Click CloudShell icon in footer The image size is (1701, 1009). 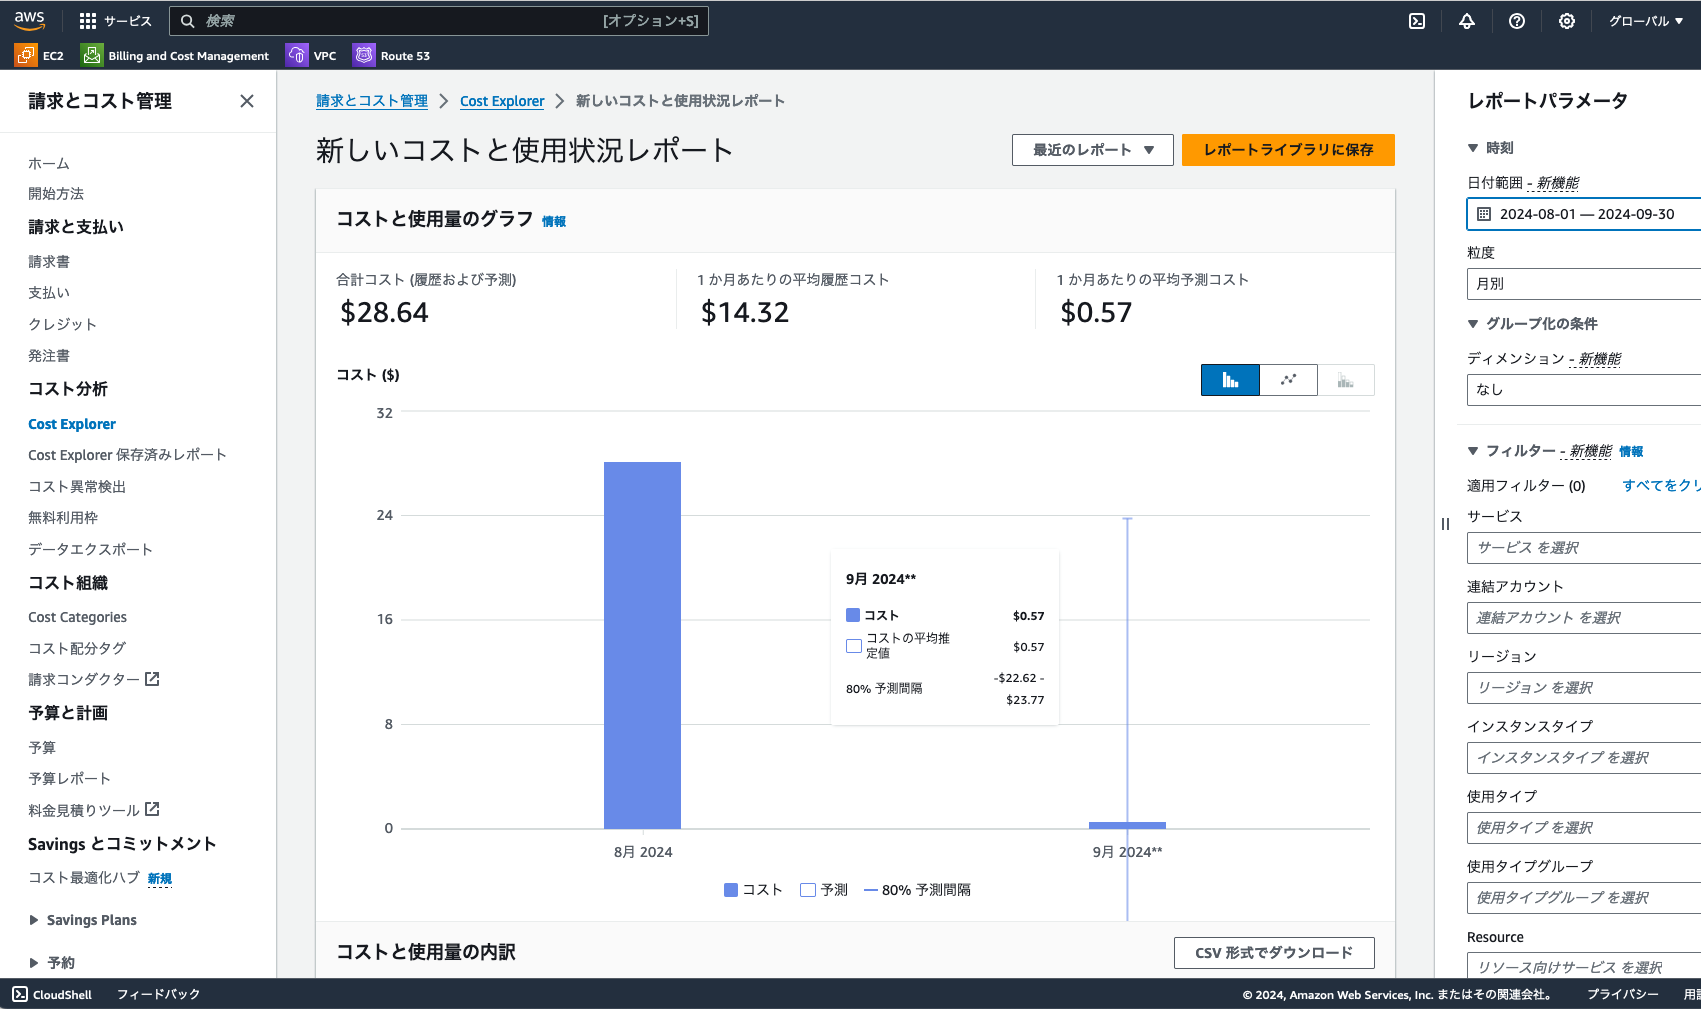pos(20,994)
